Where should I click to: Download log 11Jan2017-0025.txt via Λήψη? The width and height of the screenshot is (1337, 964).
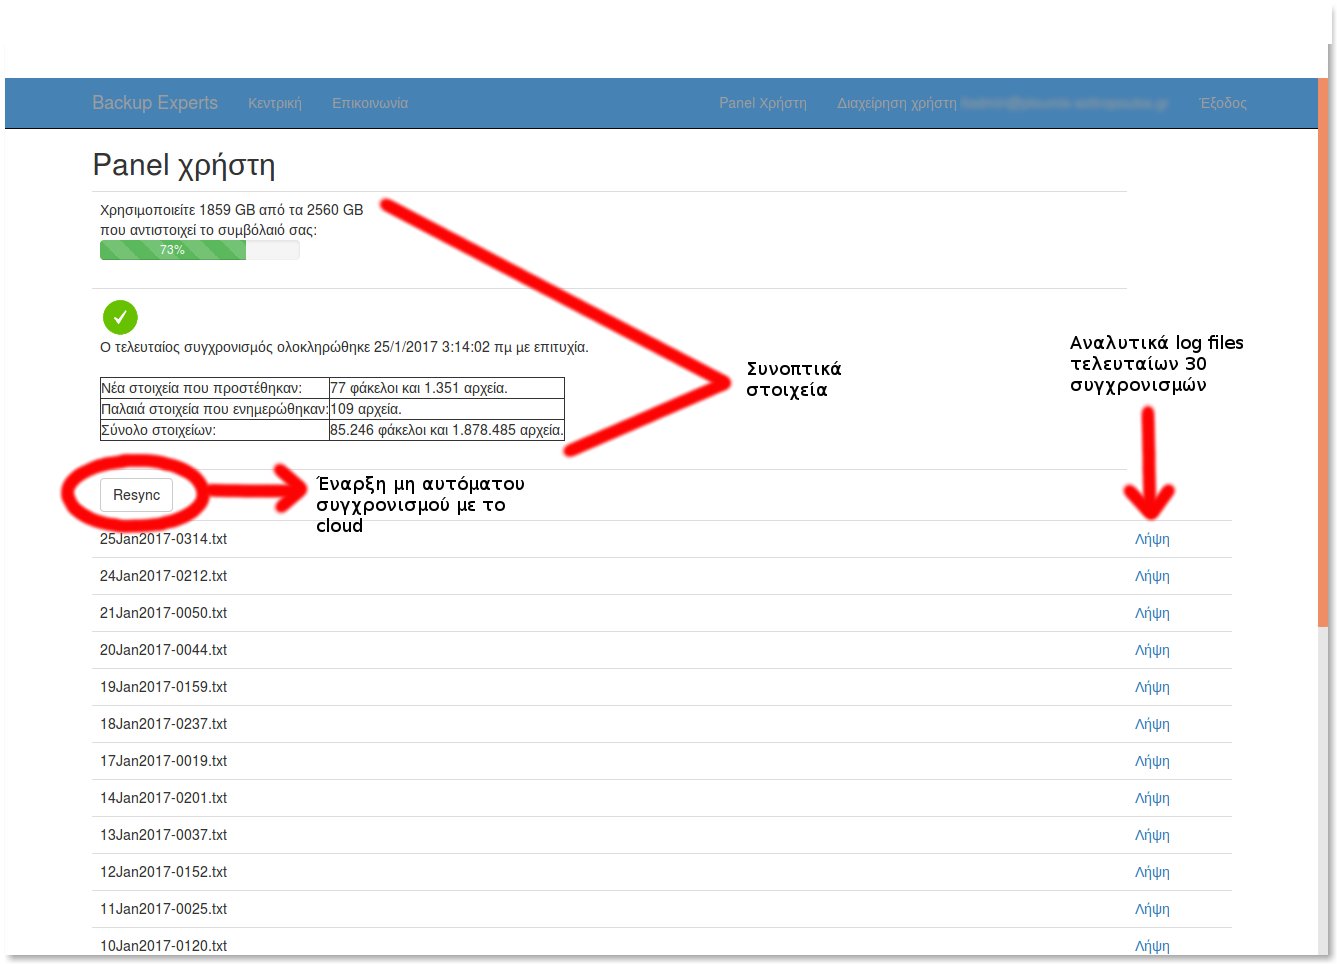pos(1152,909)
